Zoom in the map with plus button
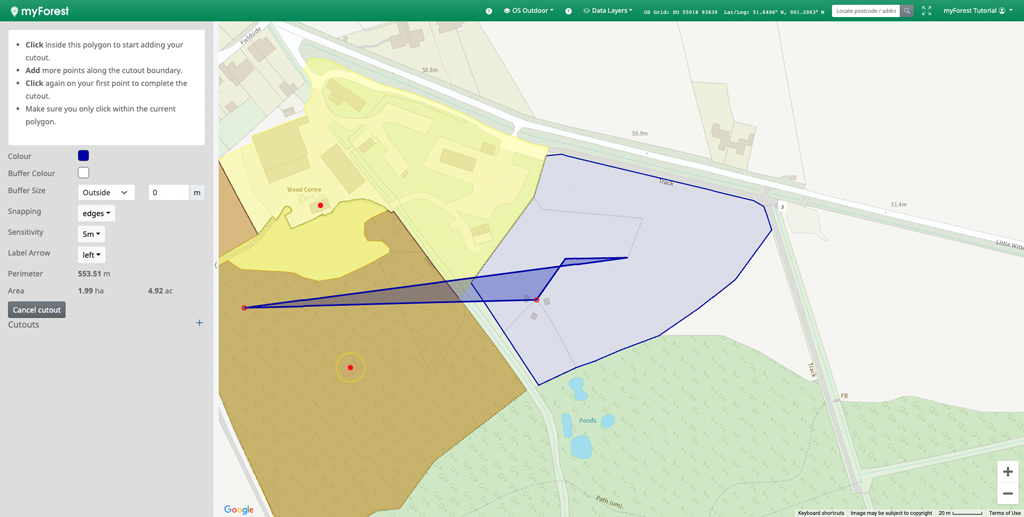Viewport: 1024px width, 517px height. pos(1007,472)
